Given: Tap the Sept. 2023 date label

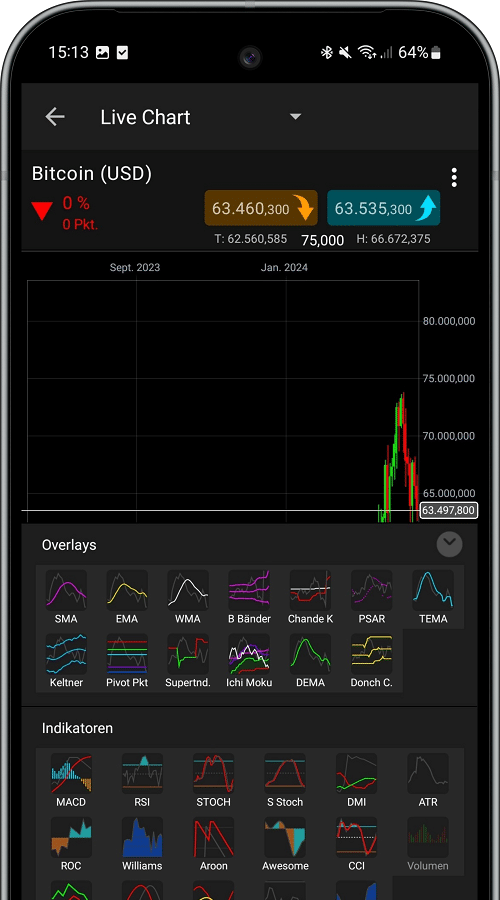Looking at the screenshot, I should tap(135, 267).
